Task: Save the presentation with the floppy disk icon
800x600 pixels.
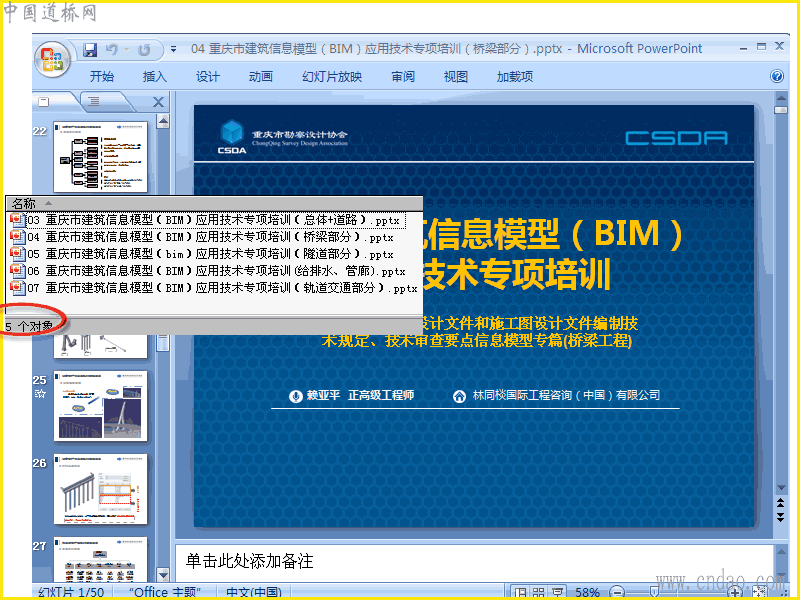Action: tap(90, 50)
